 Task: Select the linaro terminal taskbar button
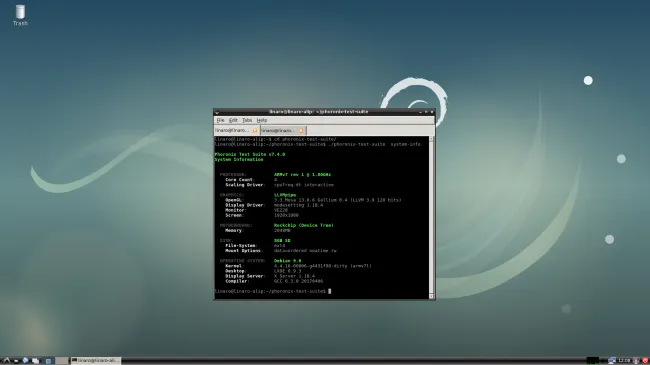(96, 360)
